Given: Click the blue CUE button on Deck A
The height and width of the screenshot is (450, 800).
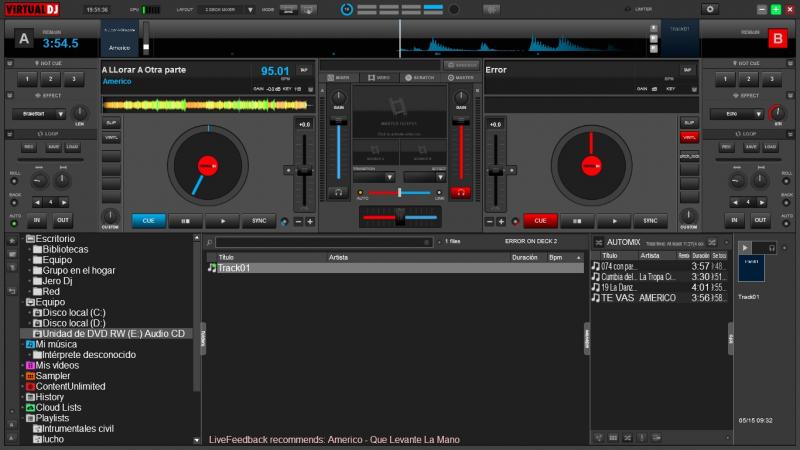Looking at the screenshot, I should coord(148,221).
